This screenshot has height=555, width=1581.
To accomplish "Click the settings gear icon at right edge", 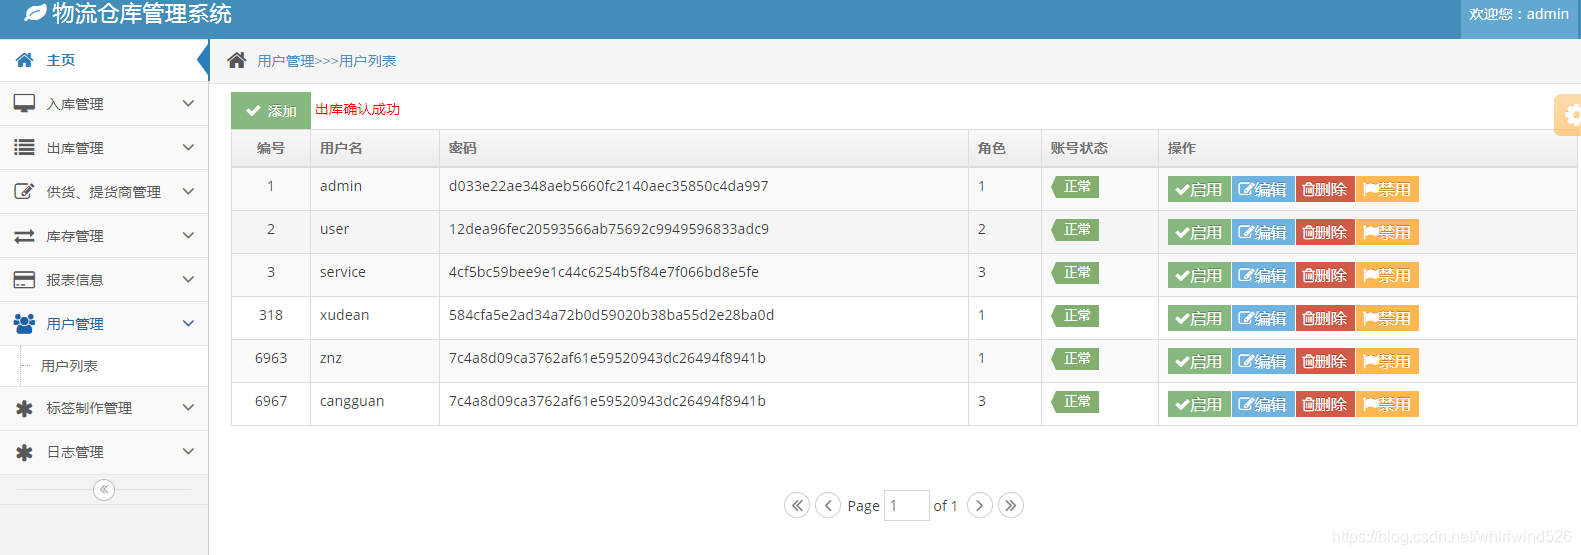I will (x=1571, y=115).
